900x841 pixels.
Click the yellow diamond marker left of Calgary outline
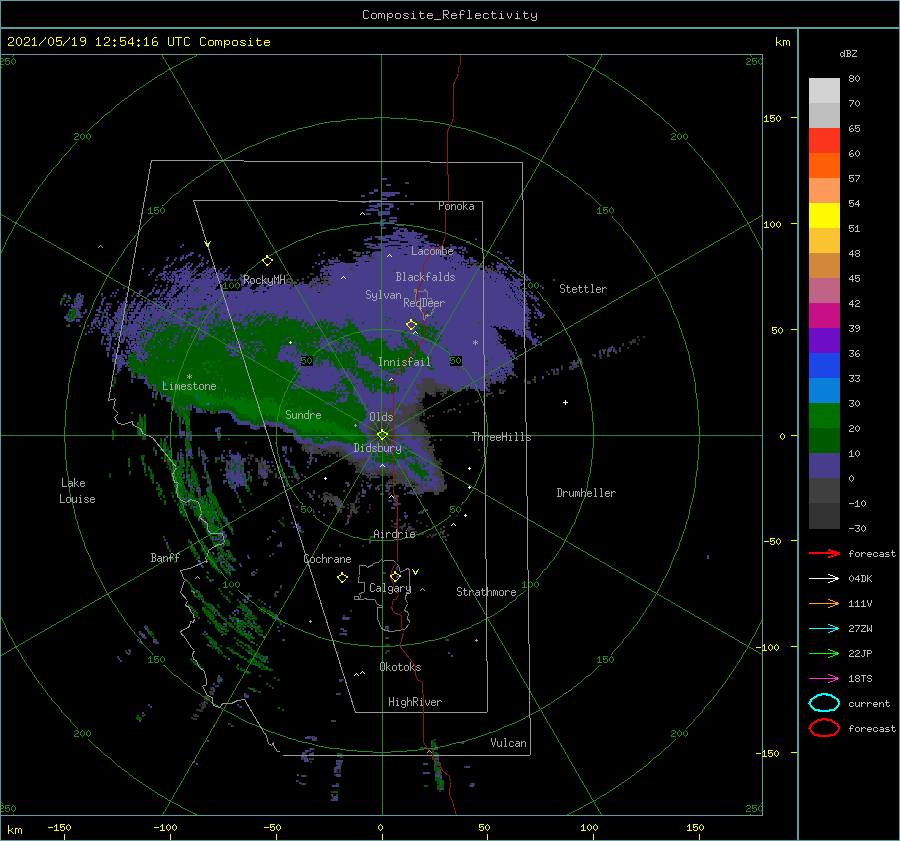[342, 578]
